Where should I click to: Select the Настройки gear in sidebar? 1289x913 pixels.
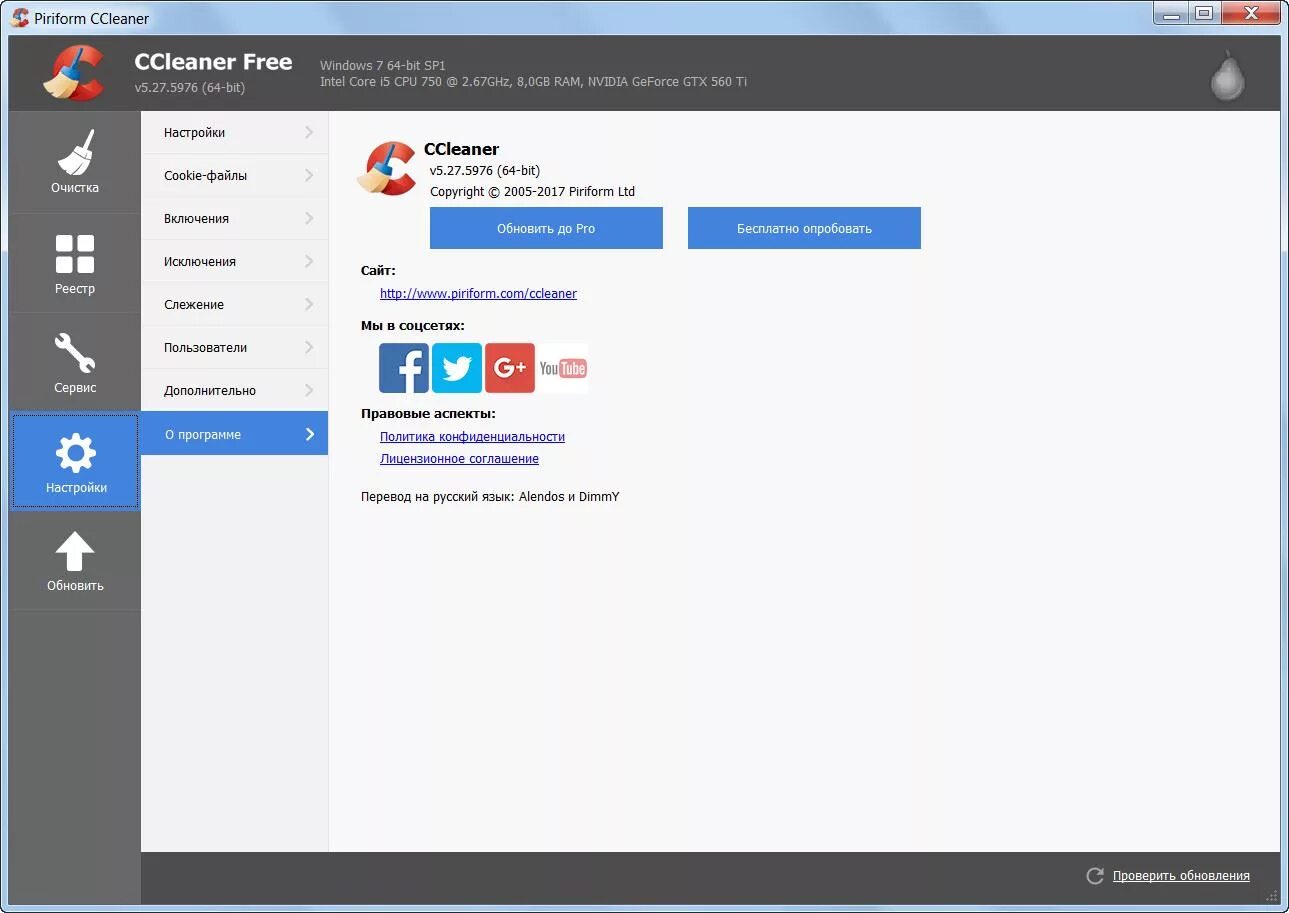[75, 462]
